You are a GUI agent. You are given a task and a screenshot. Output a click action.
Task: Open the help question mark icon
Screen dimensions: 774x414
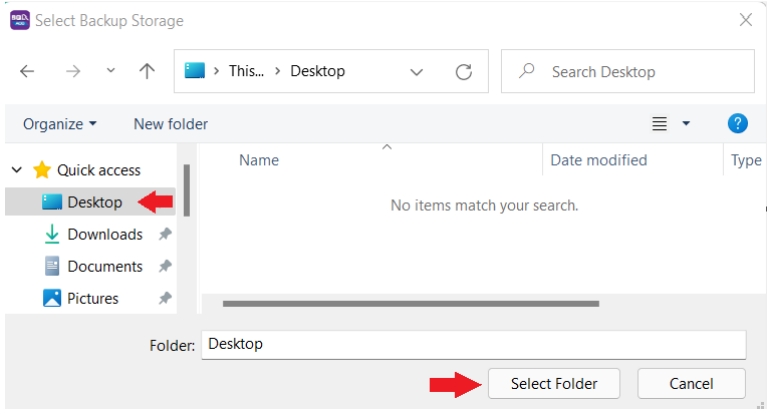pyautogui.click(x=737, y=124)
